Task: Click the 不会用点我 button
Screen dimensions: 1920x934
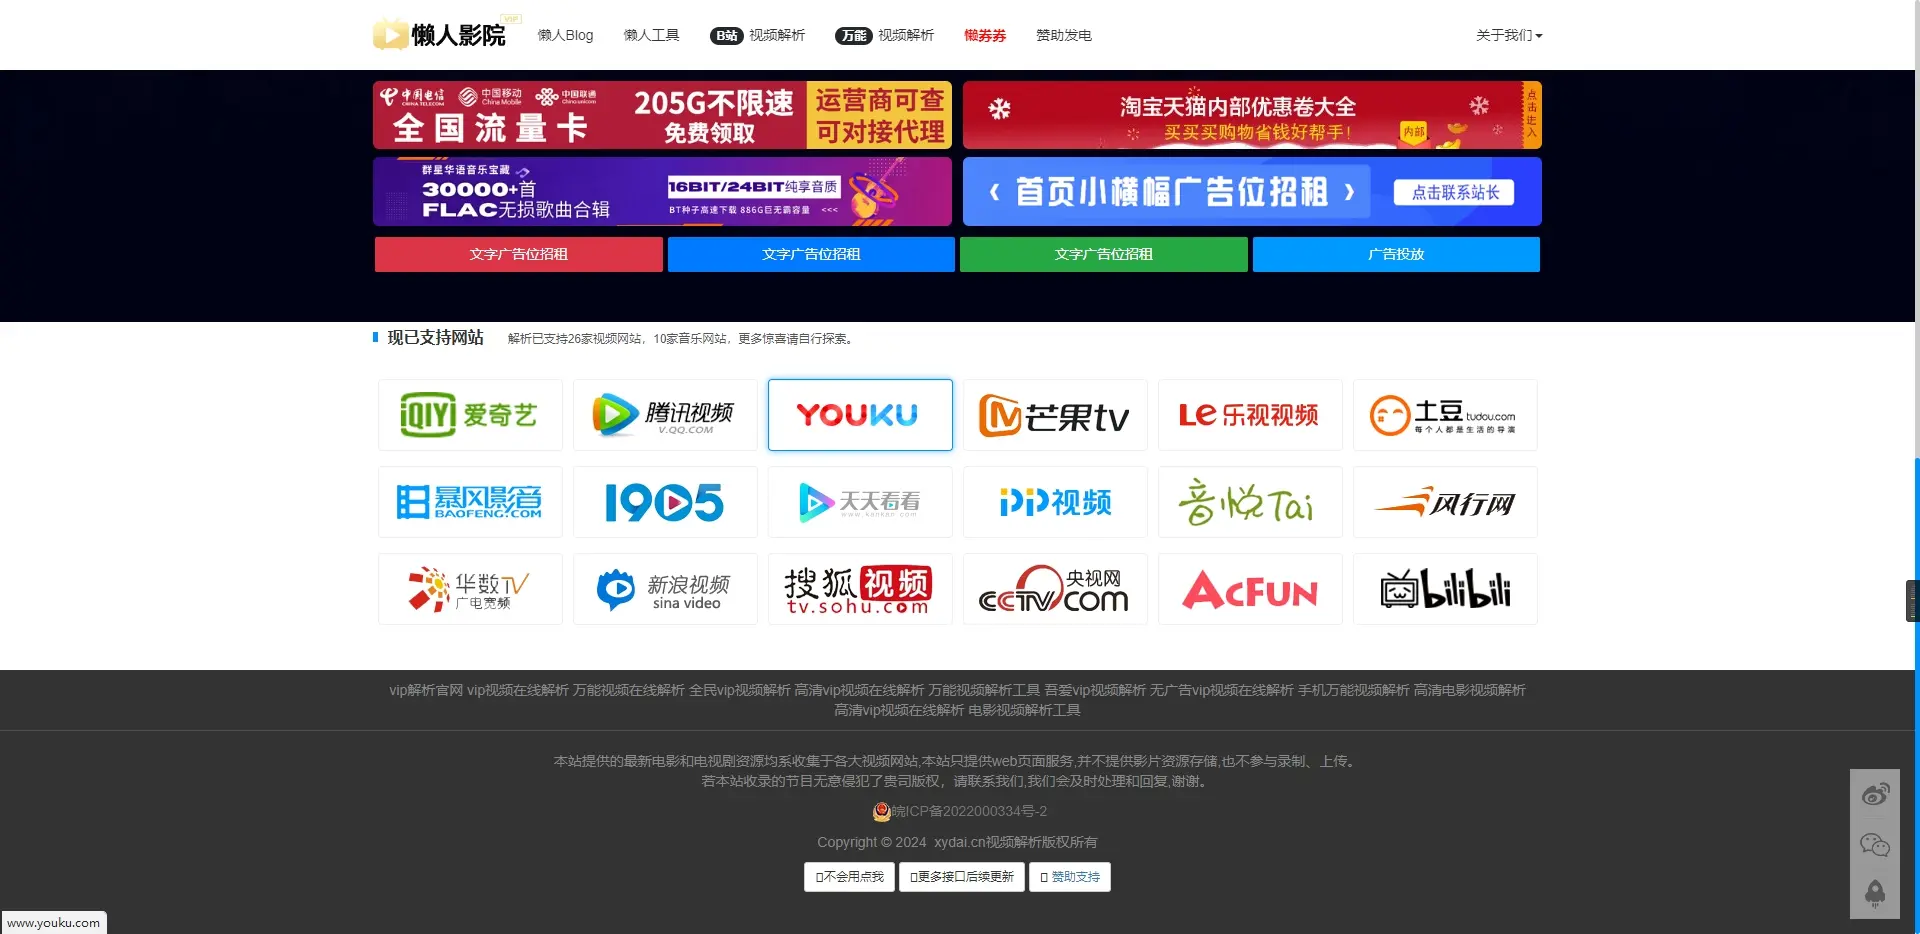Action: tap(849, 877)
